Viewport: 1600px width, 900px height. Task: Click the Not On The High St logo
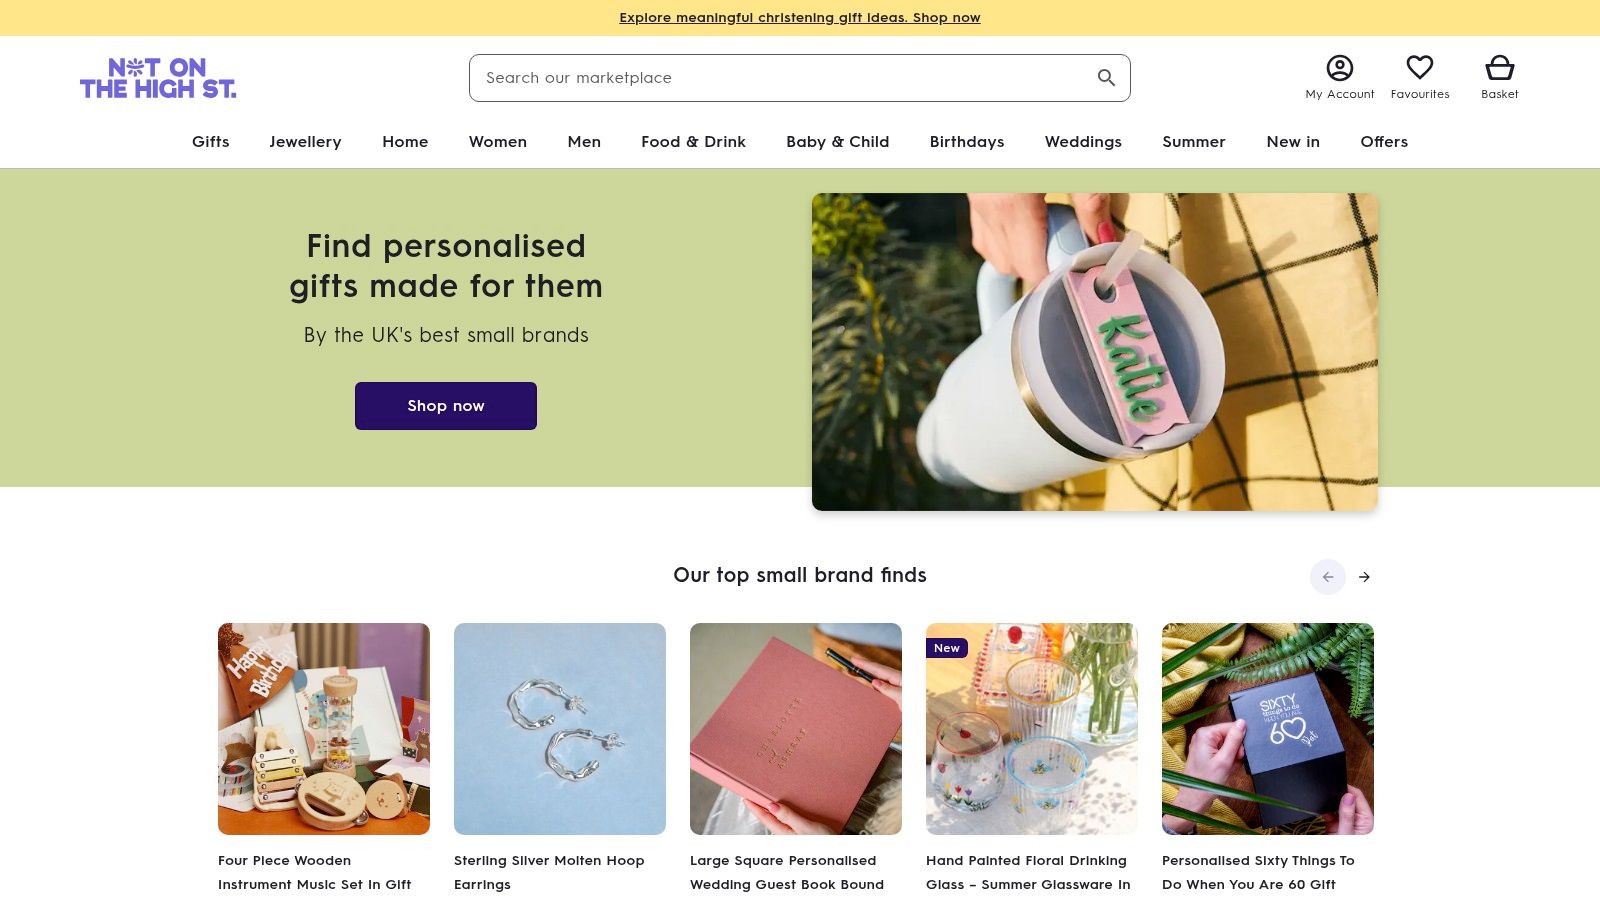click(158, 78)
